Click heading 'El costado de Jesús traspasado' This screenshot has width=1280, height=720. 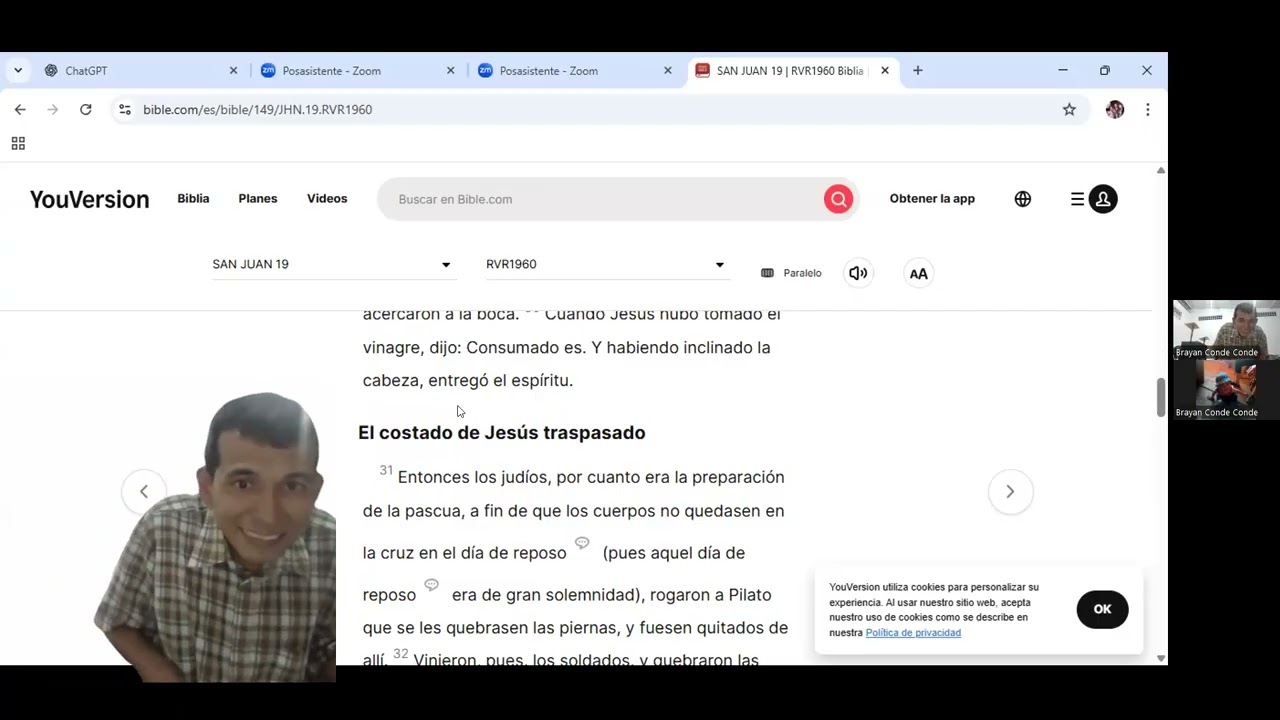click(502, 432)
